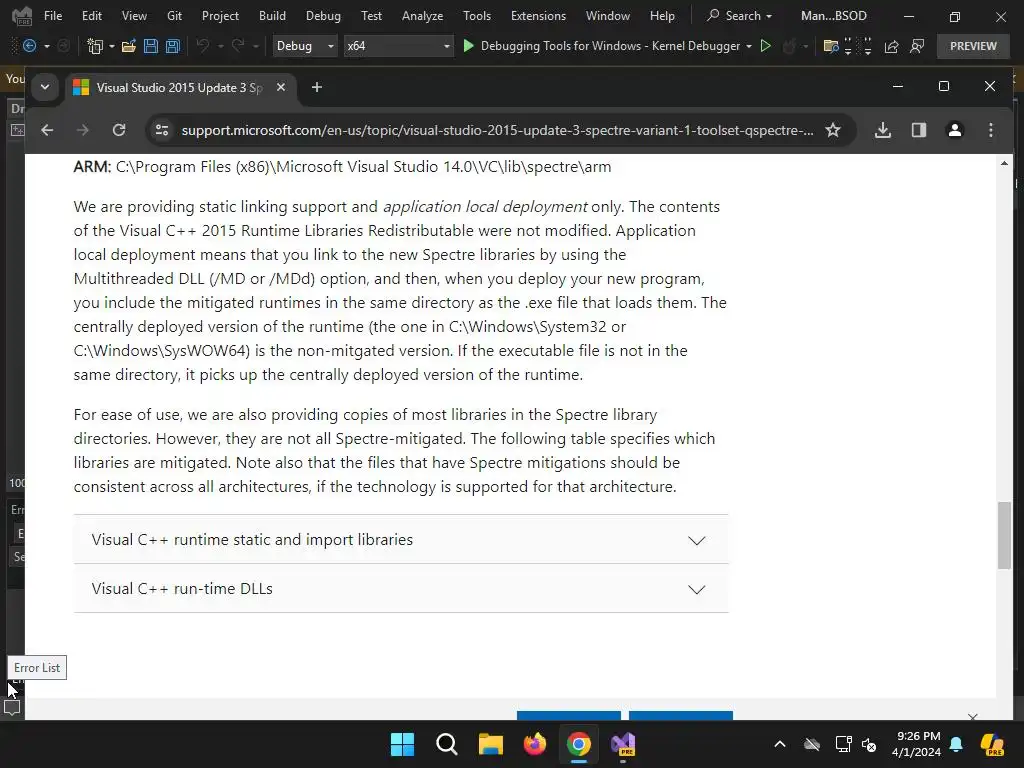The width and height of the screenshot is (1024, 768).
Task: Open Chrome tab search dropdown
Action: tap(45, 87)
